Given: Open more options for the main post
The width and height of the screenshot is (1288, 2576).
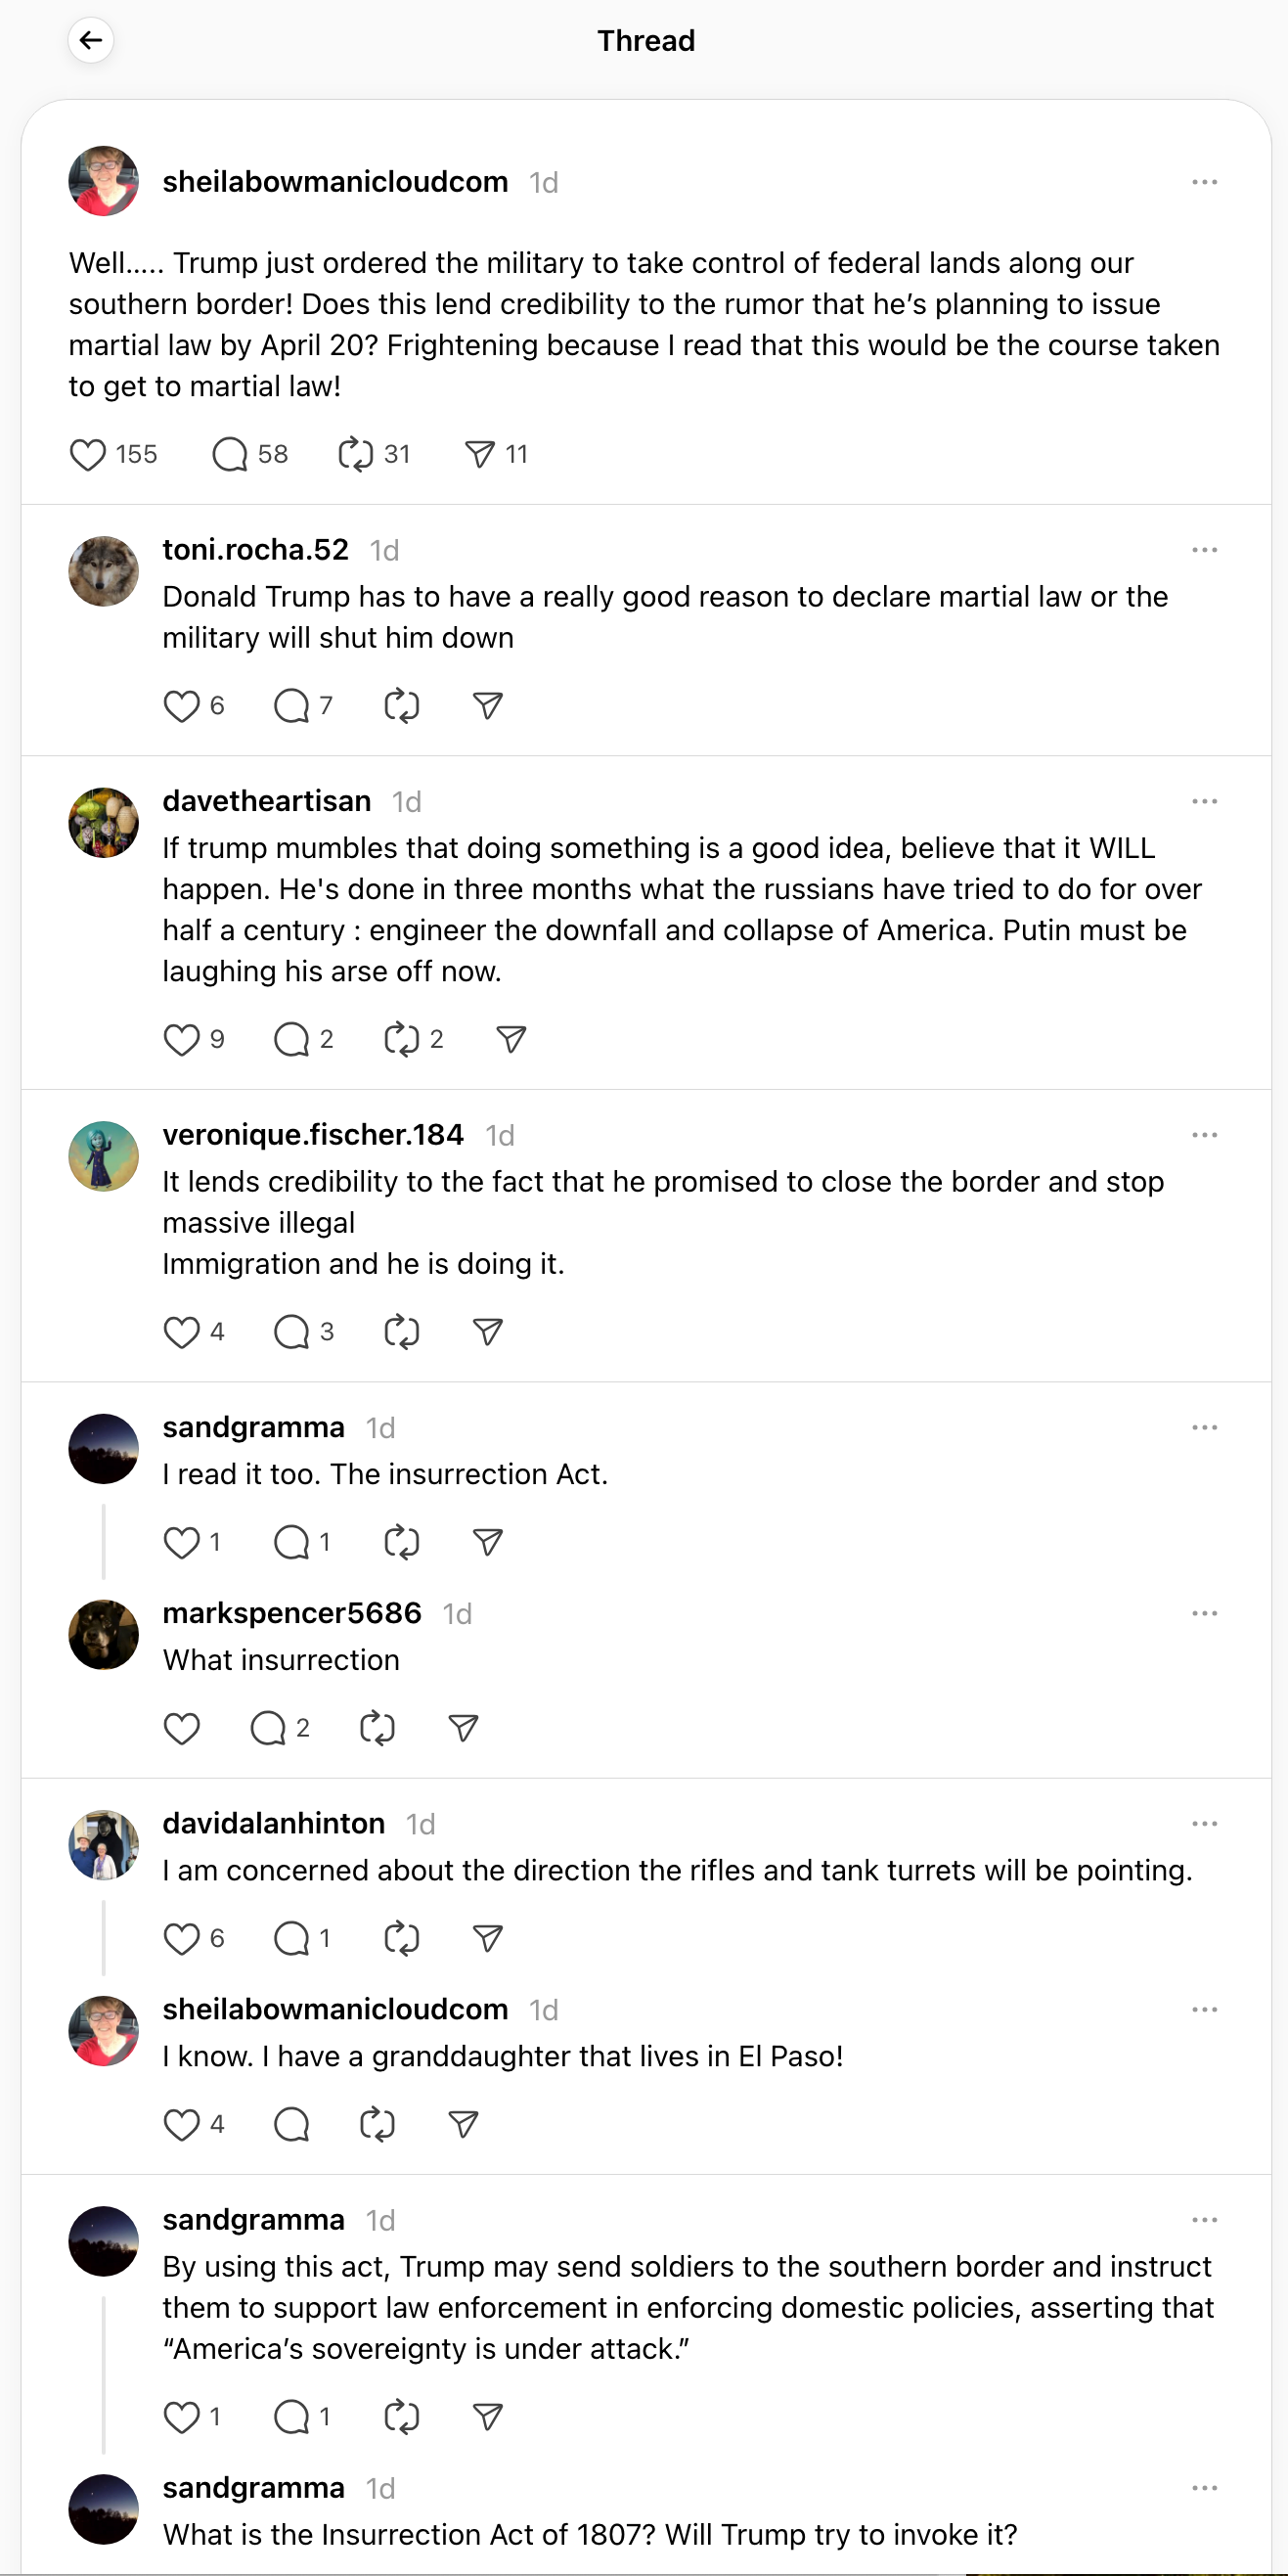Looking at the screenshot, I should pyautogui.click(x=1204, y=182).
